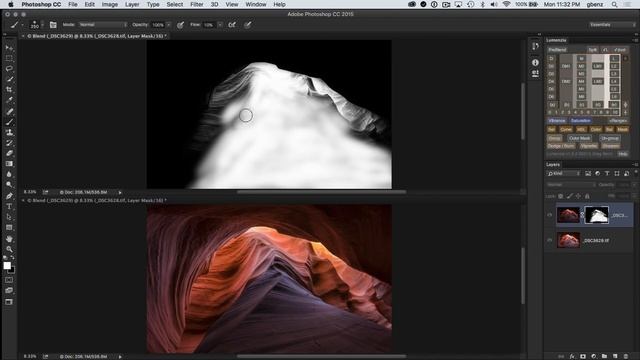
Task: Click the foreground color swatch
Action: tap(7, 266)
